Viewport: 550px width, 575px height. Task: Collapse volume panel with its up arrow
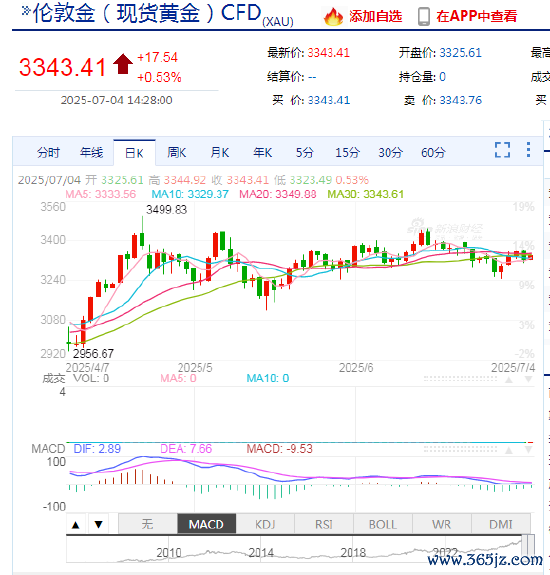click(509, 380)
